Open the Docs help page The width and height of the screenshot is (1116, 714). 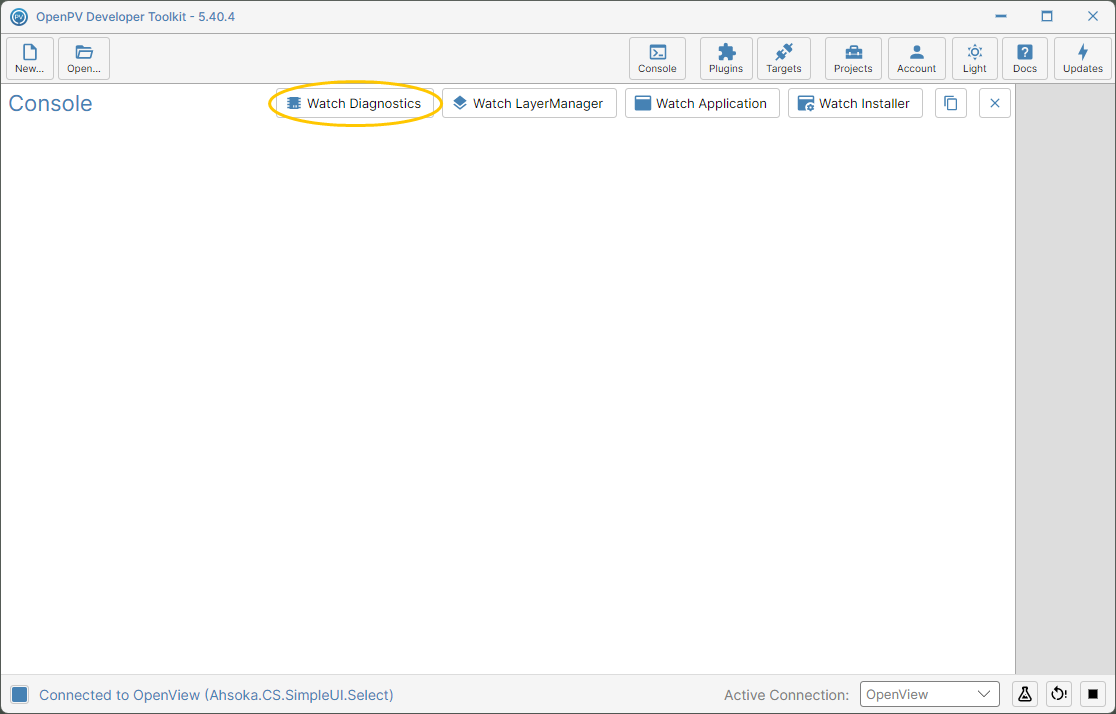(x=1025, y=58)
